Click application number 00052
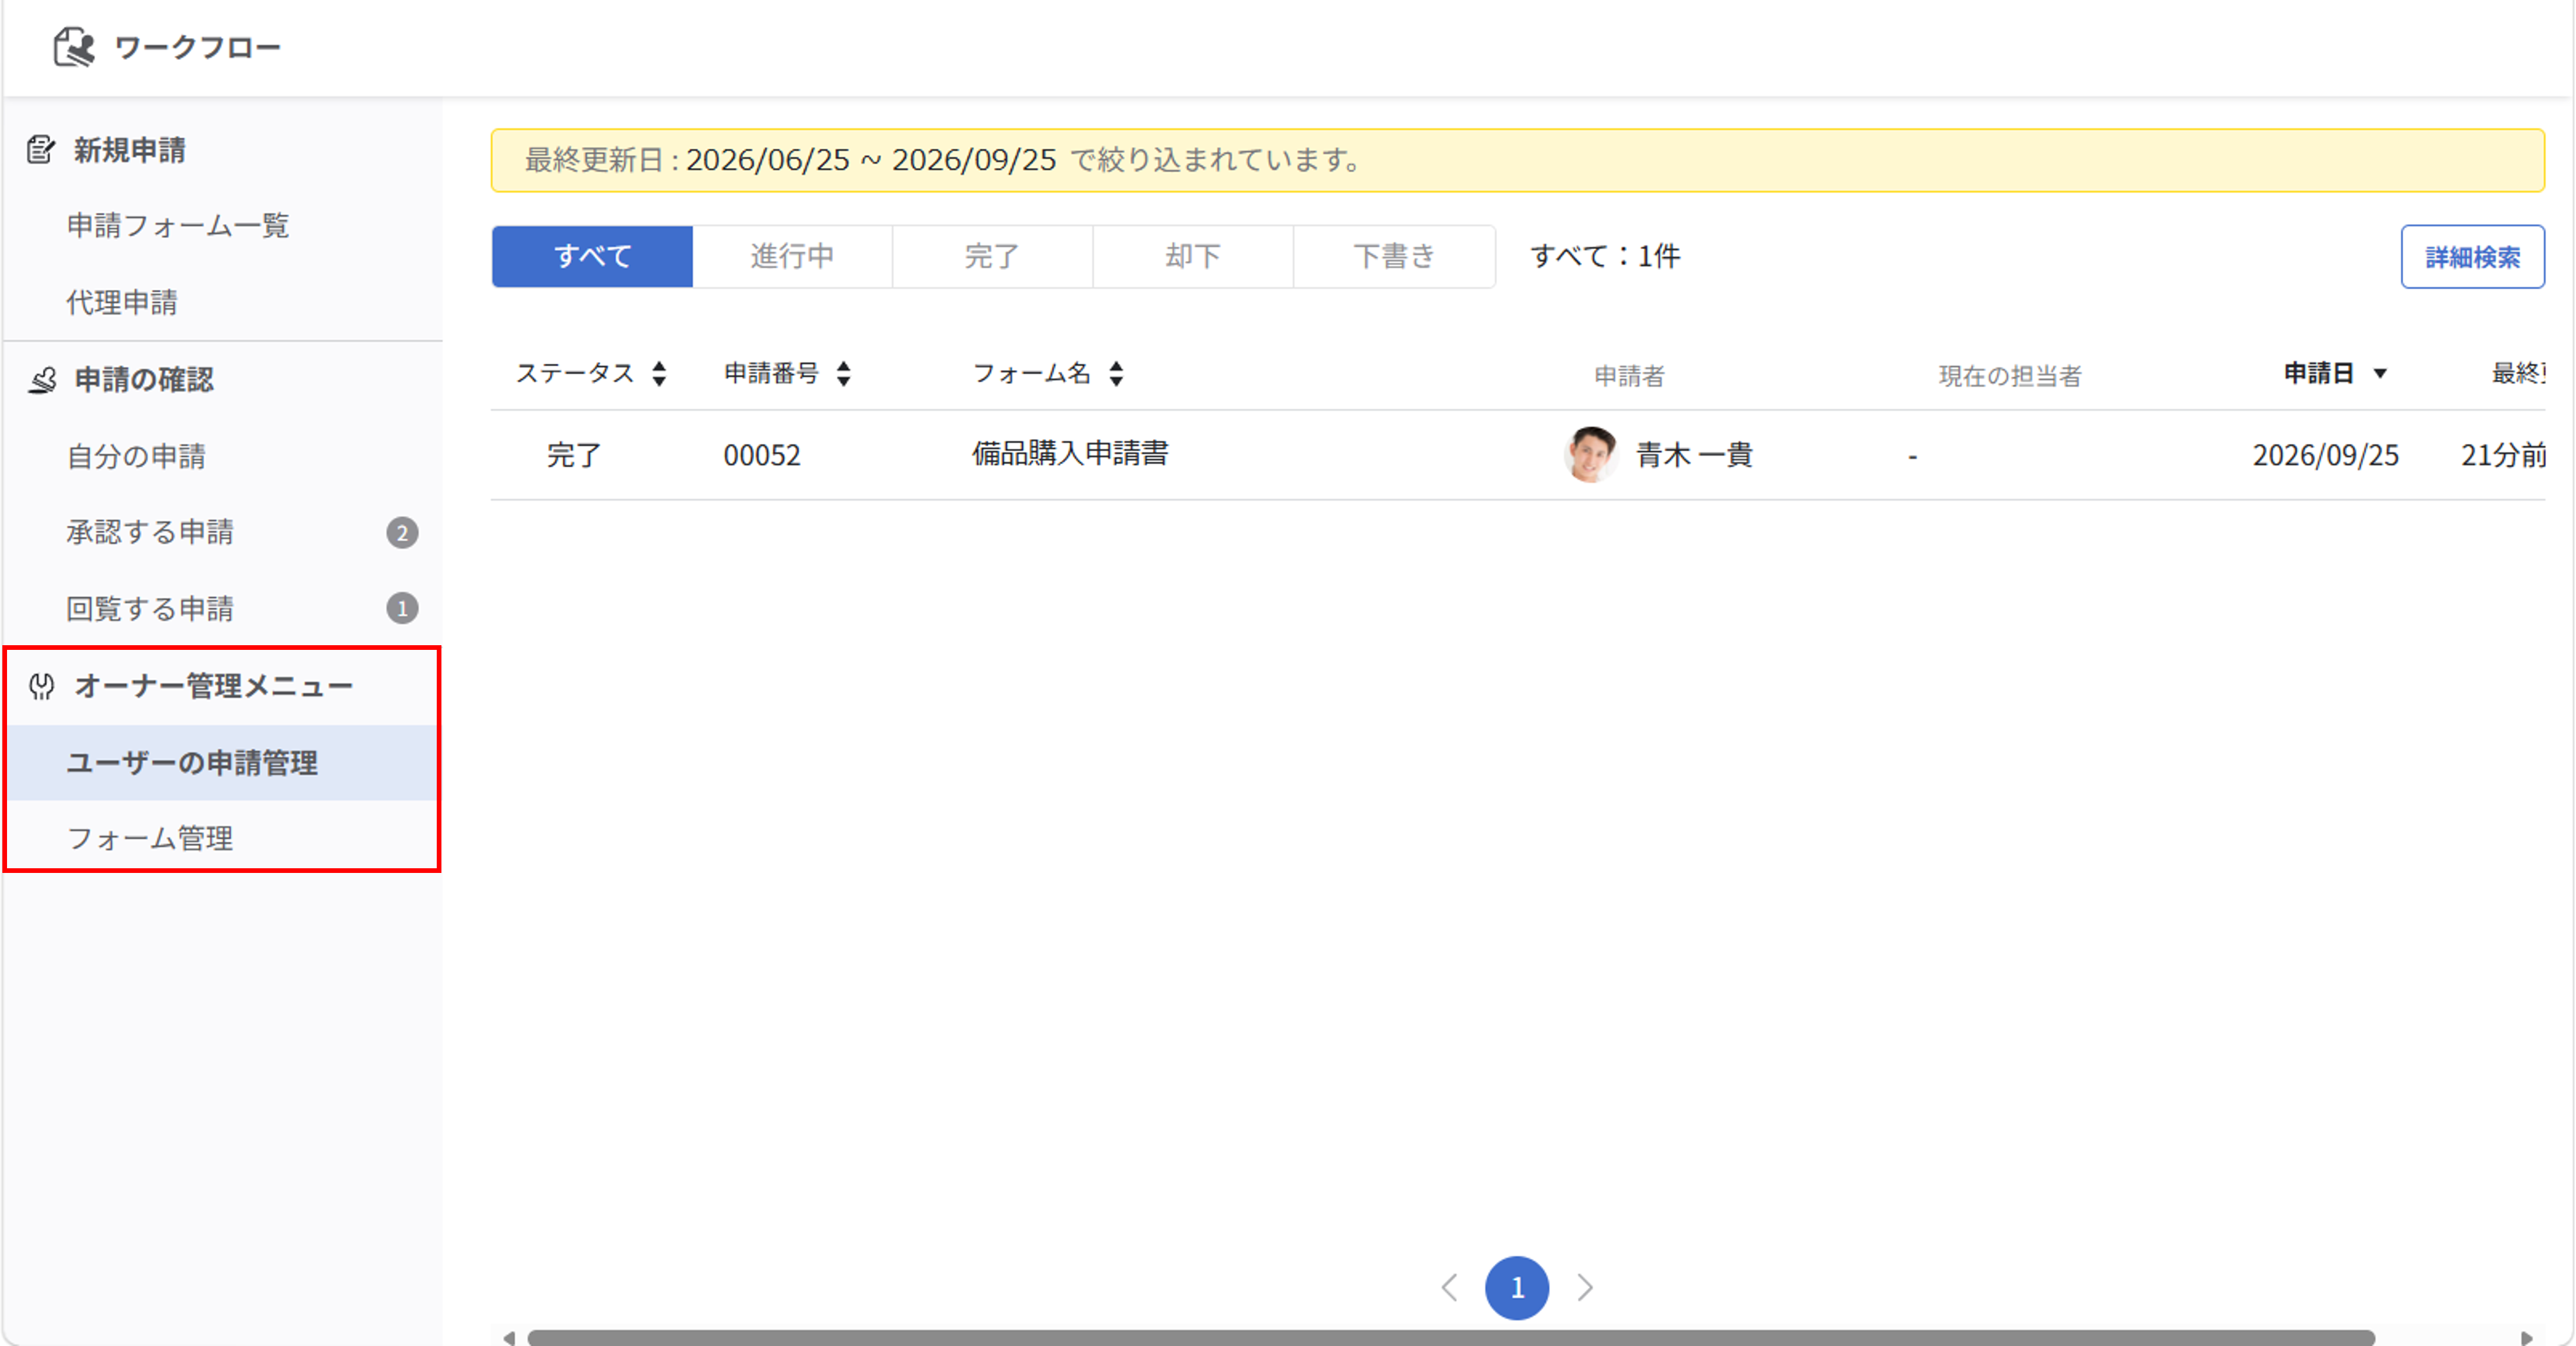The image size is (2576, 1346). pyautogui.click(x=762, y=456)
